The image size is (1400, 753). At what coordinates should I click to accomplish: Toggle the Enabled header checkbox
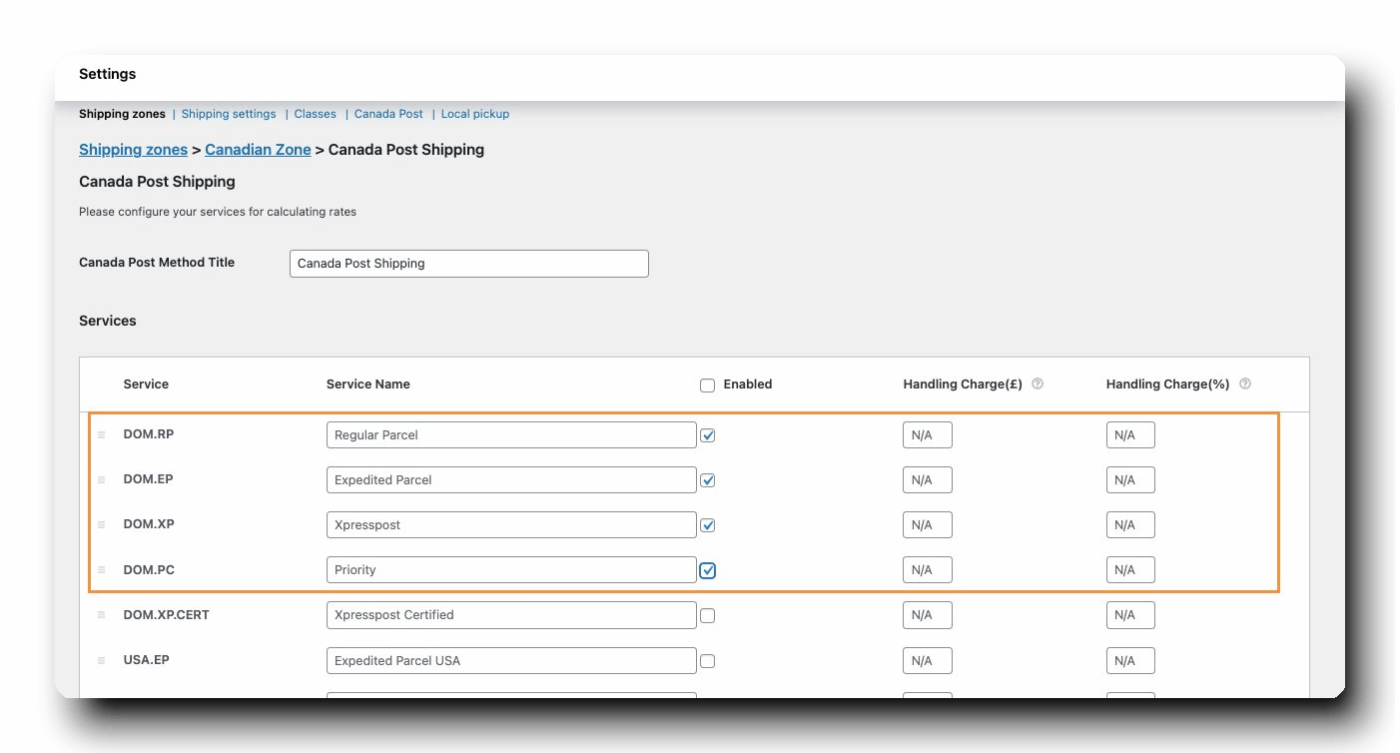pos(708,385)
